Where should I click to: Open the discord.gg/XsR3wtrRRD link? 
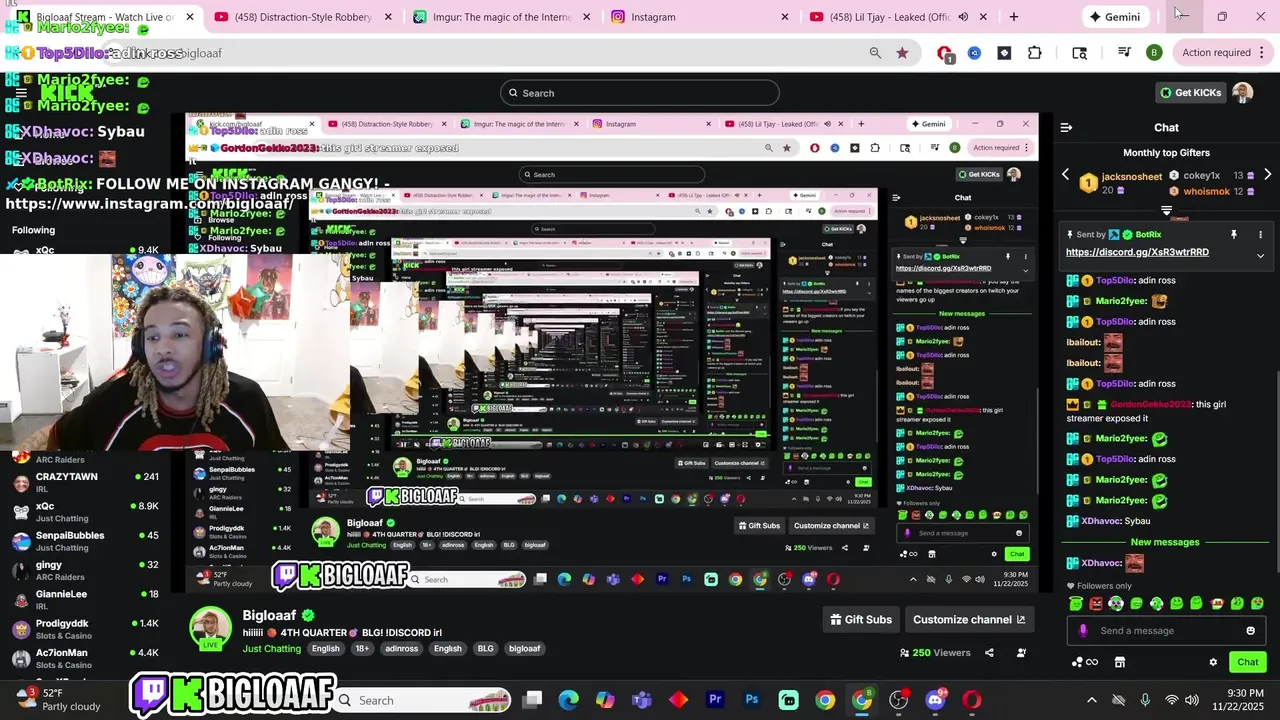[x=1137, y=252]
